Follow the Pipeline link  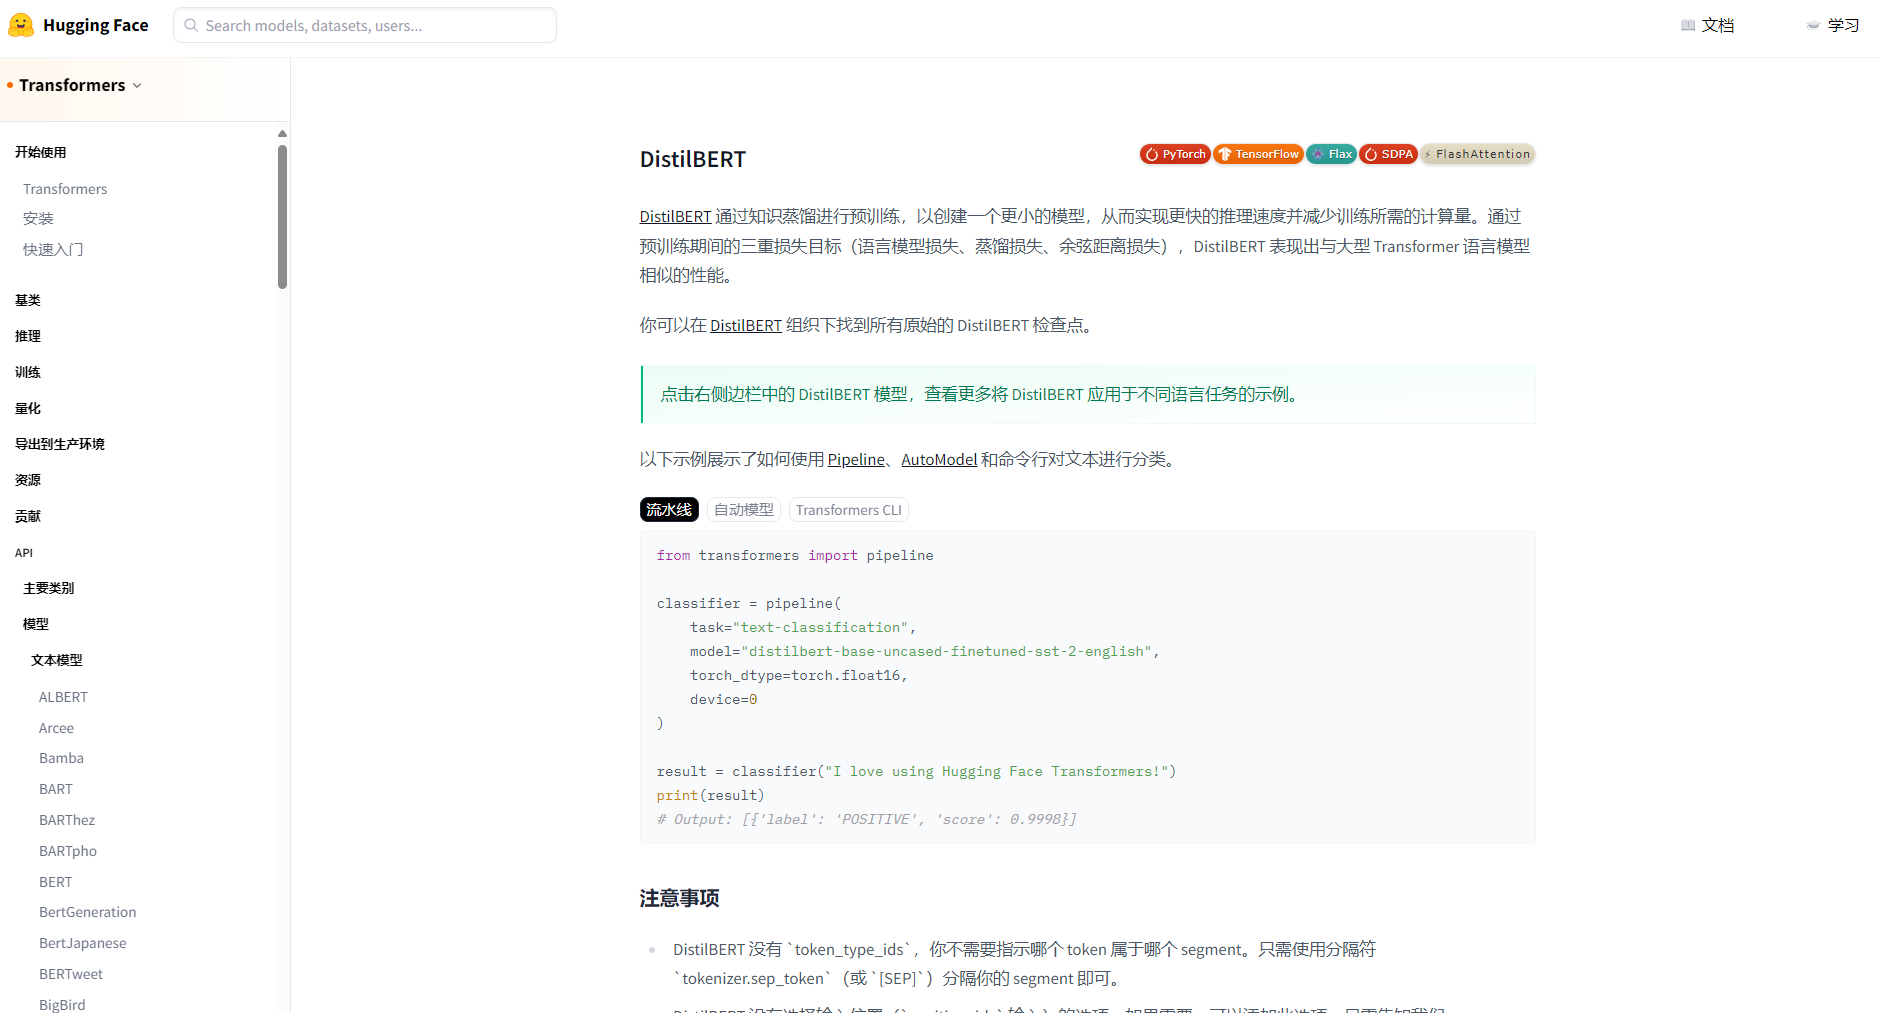(856, 459)
